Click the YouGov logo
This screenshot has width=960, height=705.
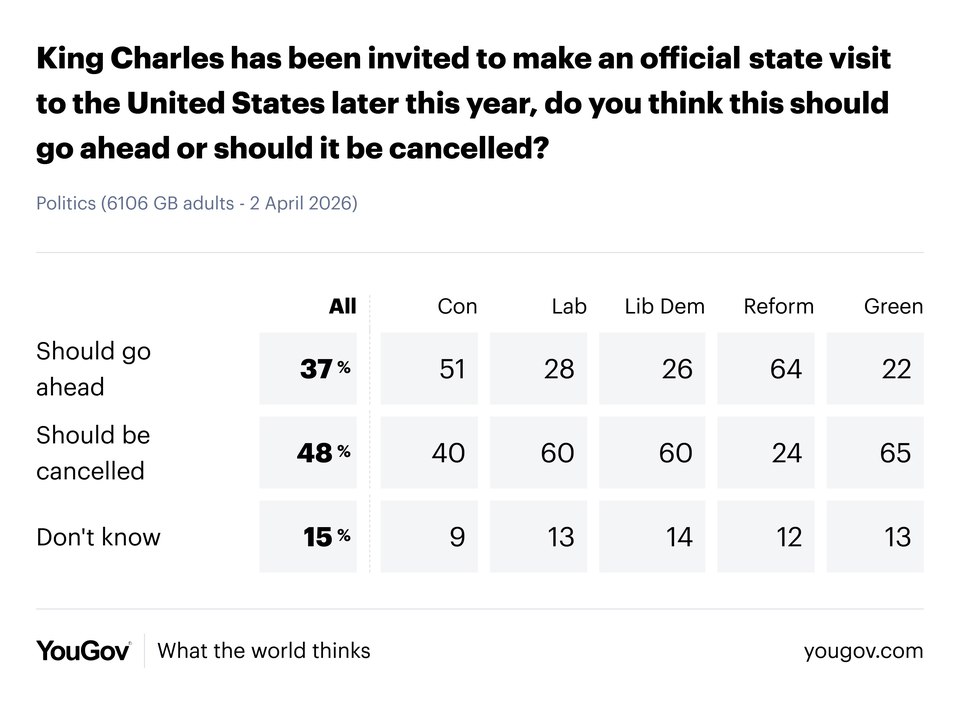(83, 651)
